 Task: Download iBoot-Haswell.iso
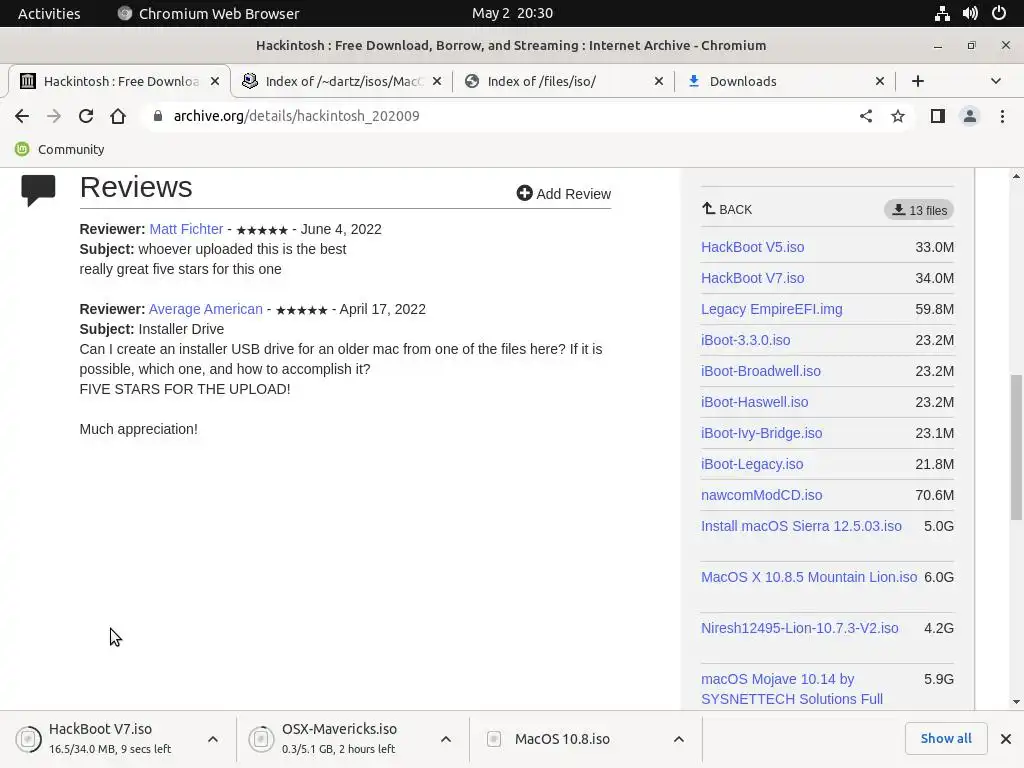tap(754, 402)
